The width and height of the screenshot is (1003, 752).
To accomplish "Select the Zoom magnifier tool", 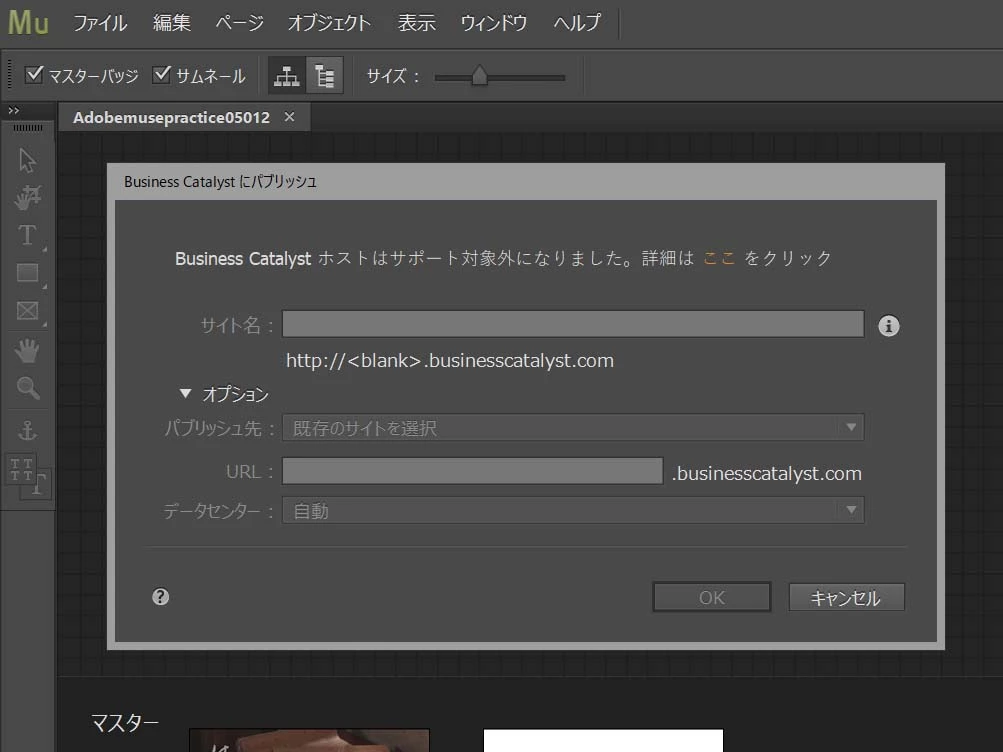I will coord(28,388).
